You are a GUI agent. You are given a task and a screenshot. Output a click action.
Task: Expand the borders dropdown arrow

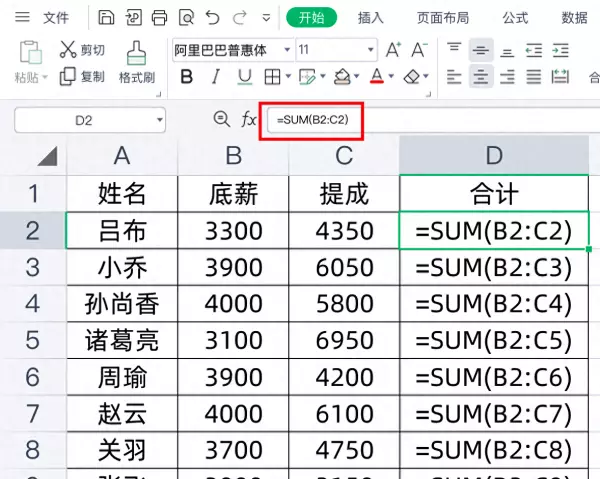coord(288,77)
